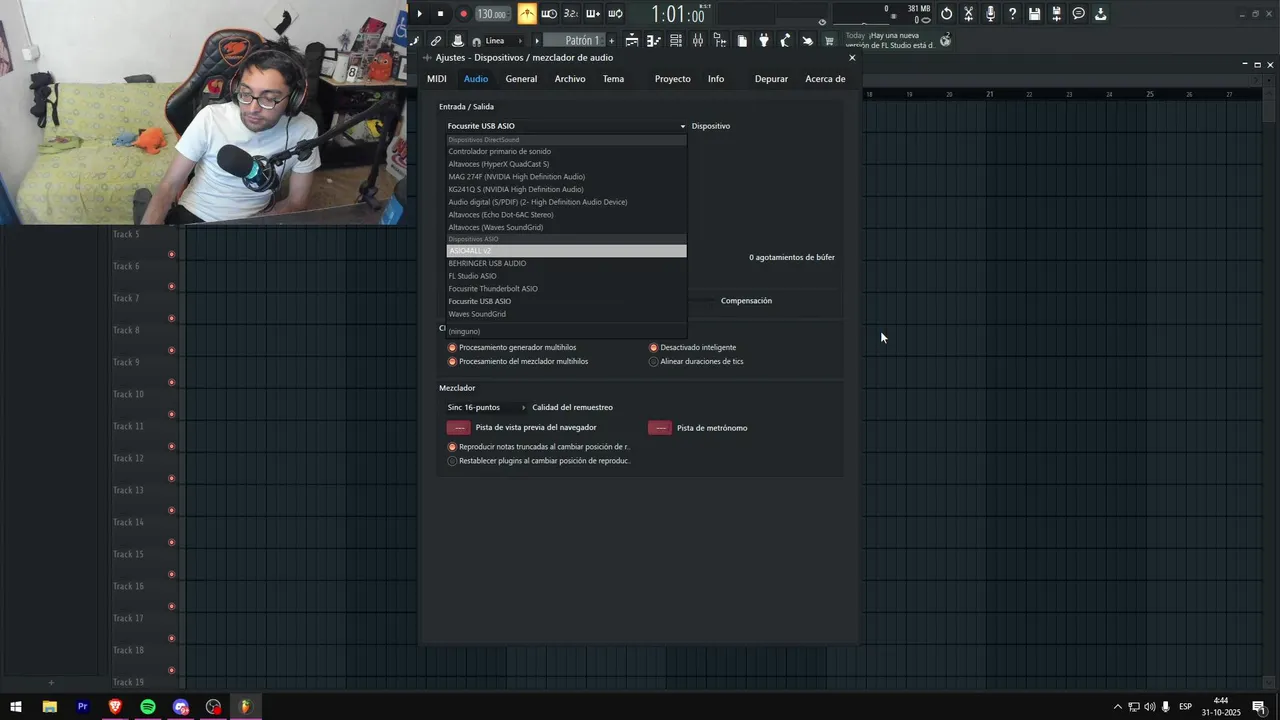Open the channel rack view icon
This screenshot has height=720, width=1280.
click(676, 41)
